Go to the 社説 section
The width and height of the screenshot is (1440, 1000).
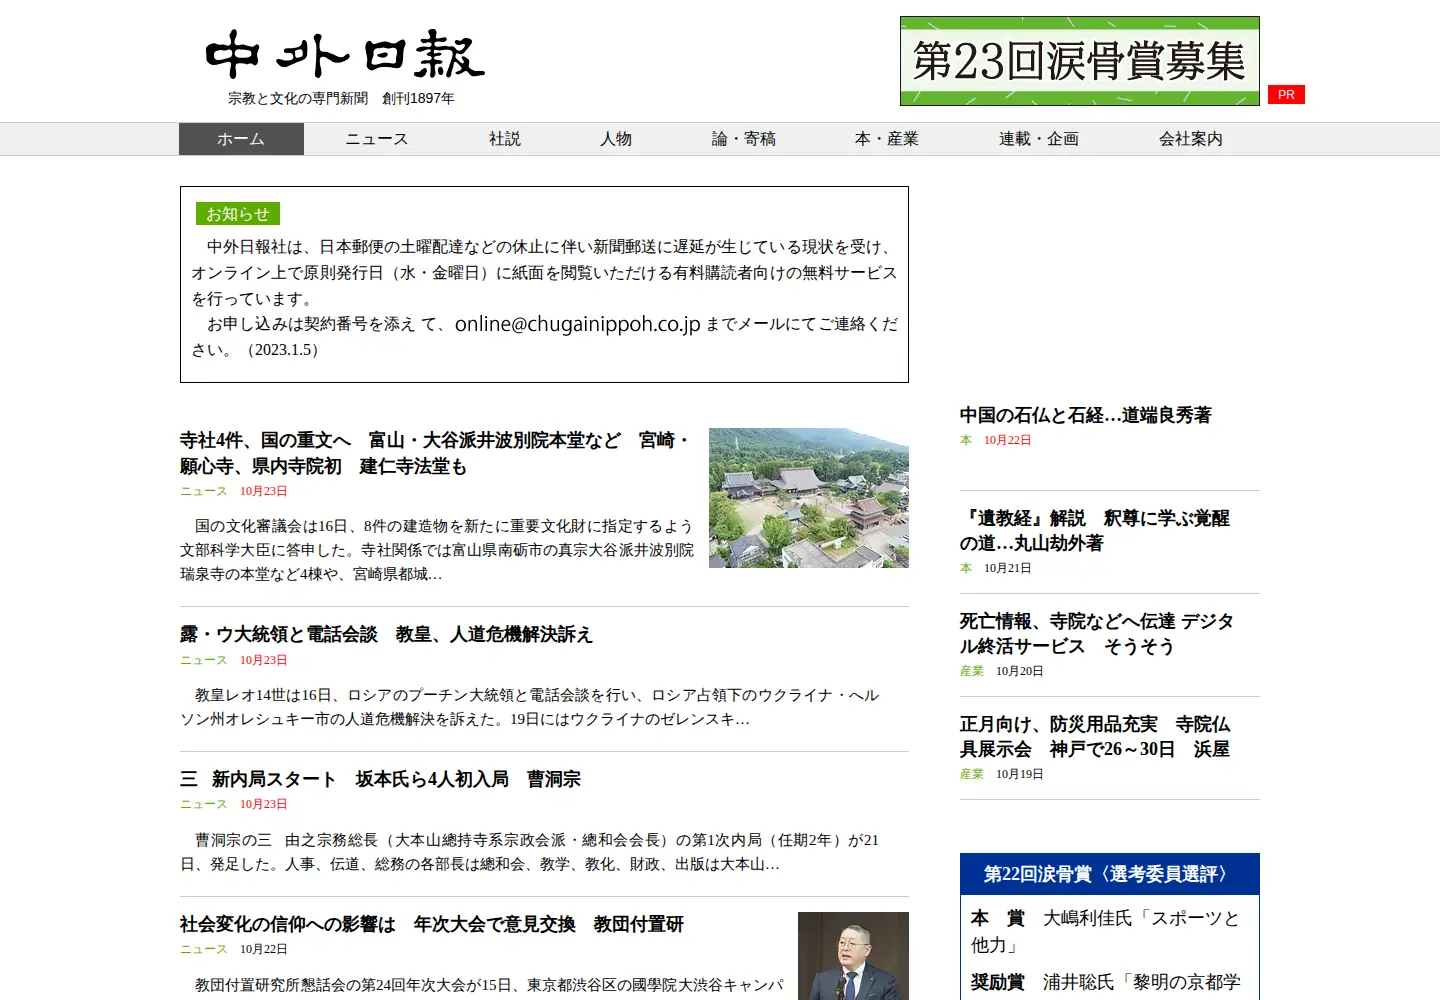pyautogui.click(x=505, y=139)
